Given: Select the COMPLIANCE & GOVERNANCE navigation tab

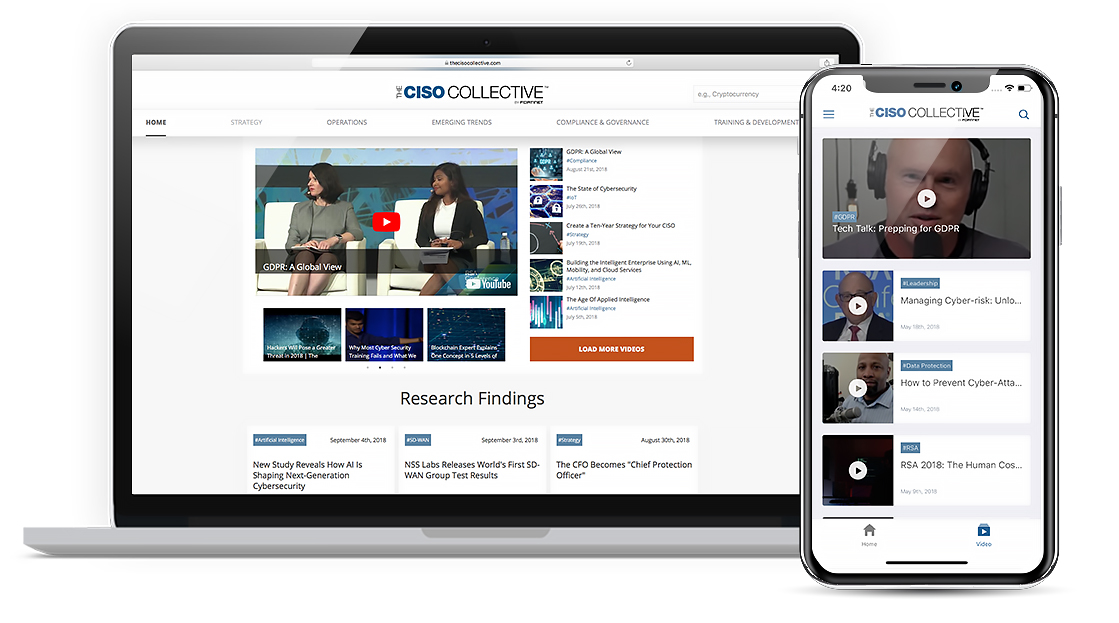Looking at the screenshot, I should coord(603,123).
